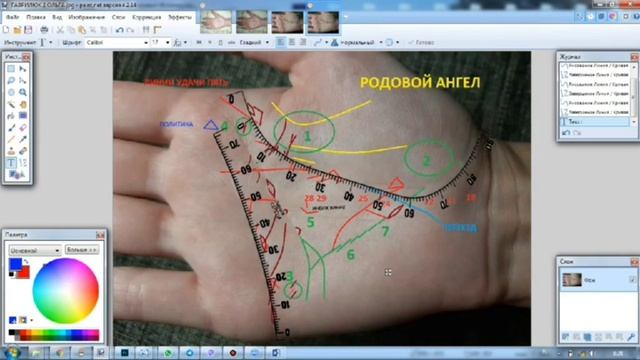This screenshot has width=640, height=360.
Task: Toggle underline text formatting
Action: tap(220, 42)
